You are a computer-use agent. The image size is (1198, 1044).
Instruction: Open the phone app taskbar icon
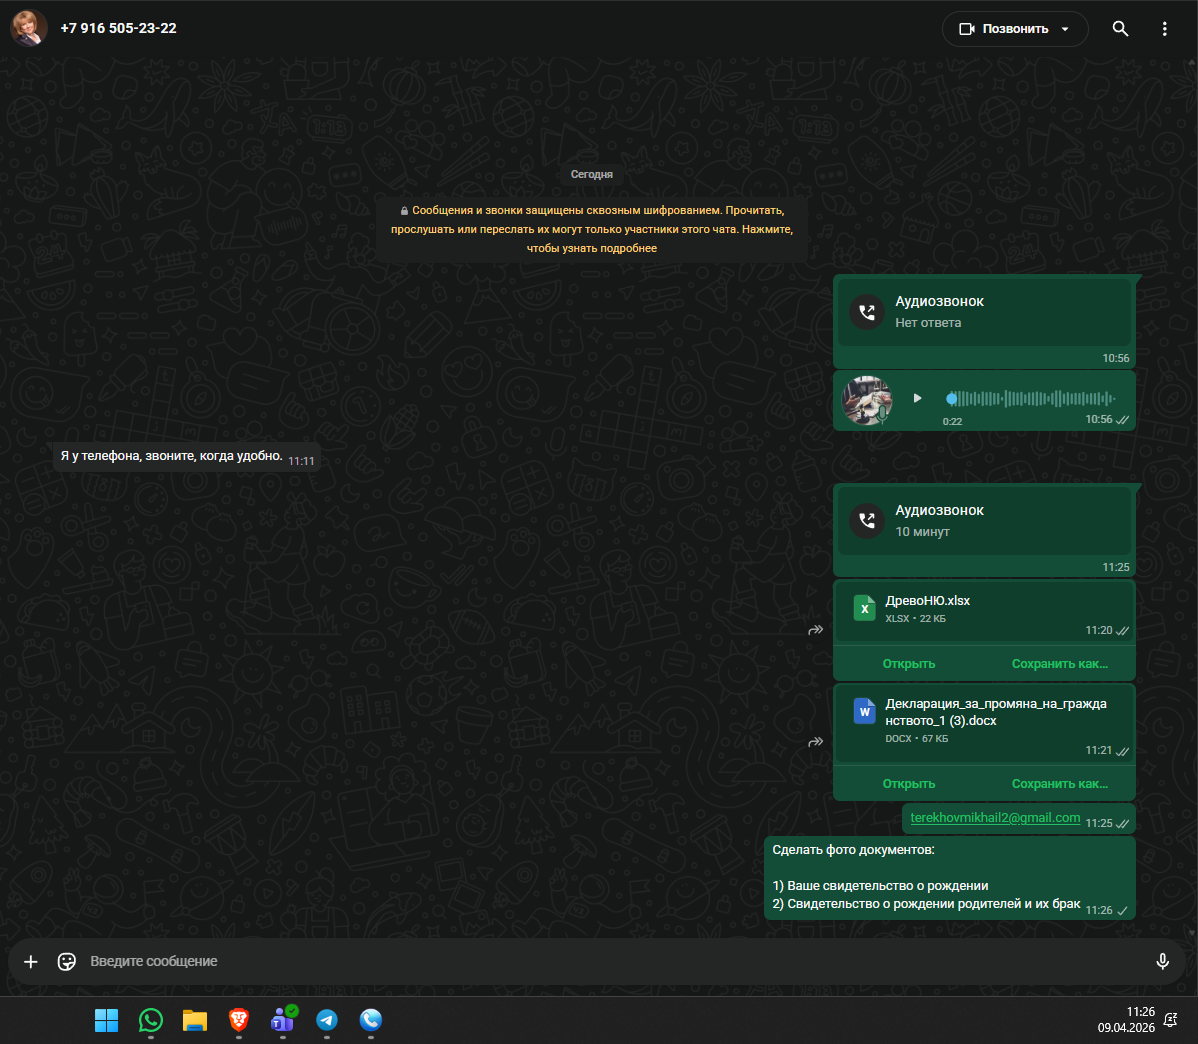point(371,1020)
